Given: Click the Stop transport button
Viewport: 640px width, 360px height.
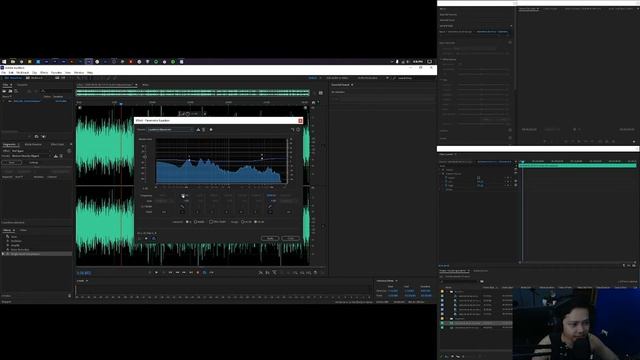Looking at the screenshot, I should pos(149,272).
